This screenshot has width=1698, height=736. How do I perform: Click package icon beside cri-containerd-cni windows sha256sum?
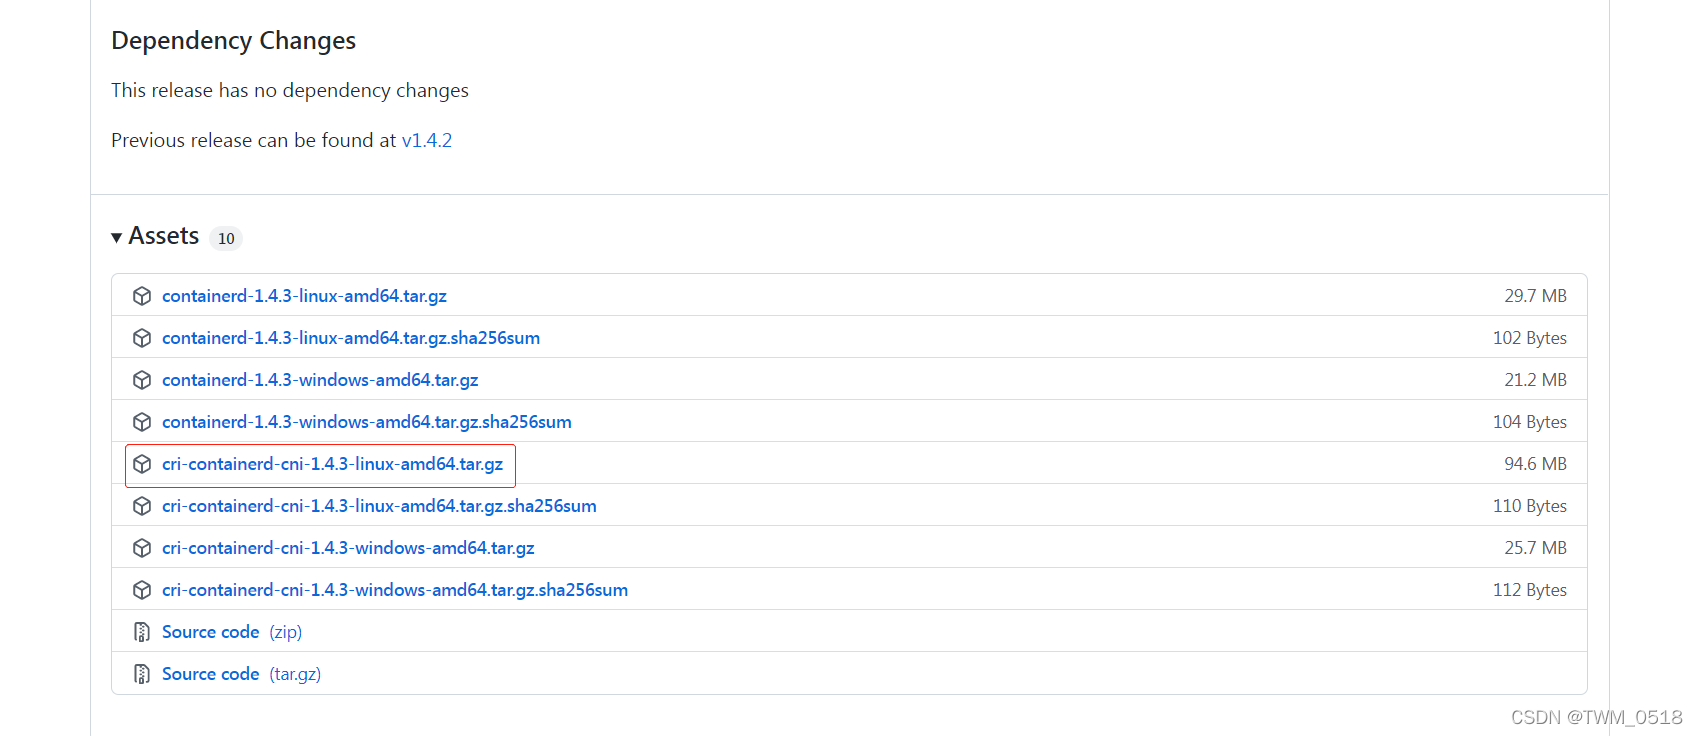[142, 590]
